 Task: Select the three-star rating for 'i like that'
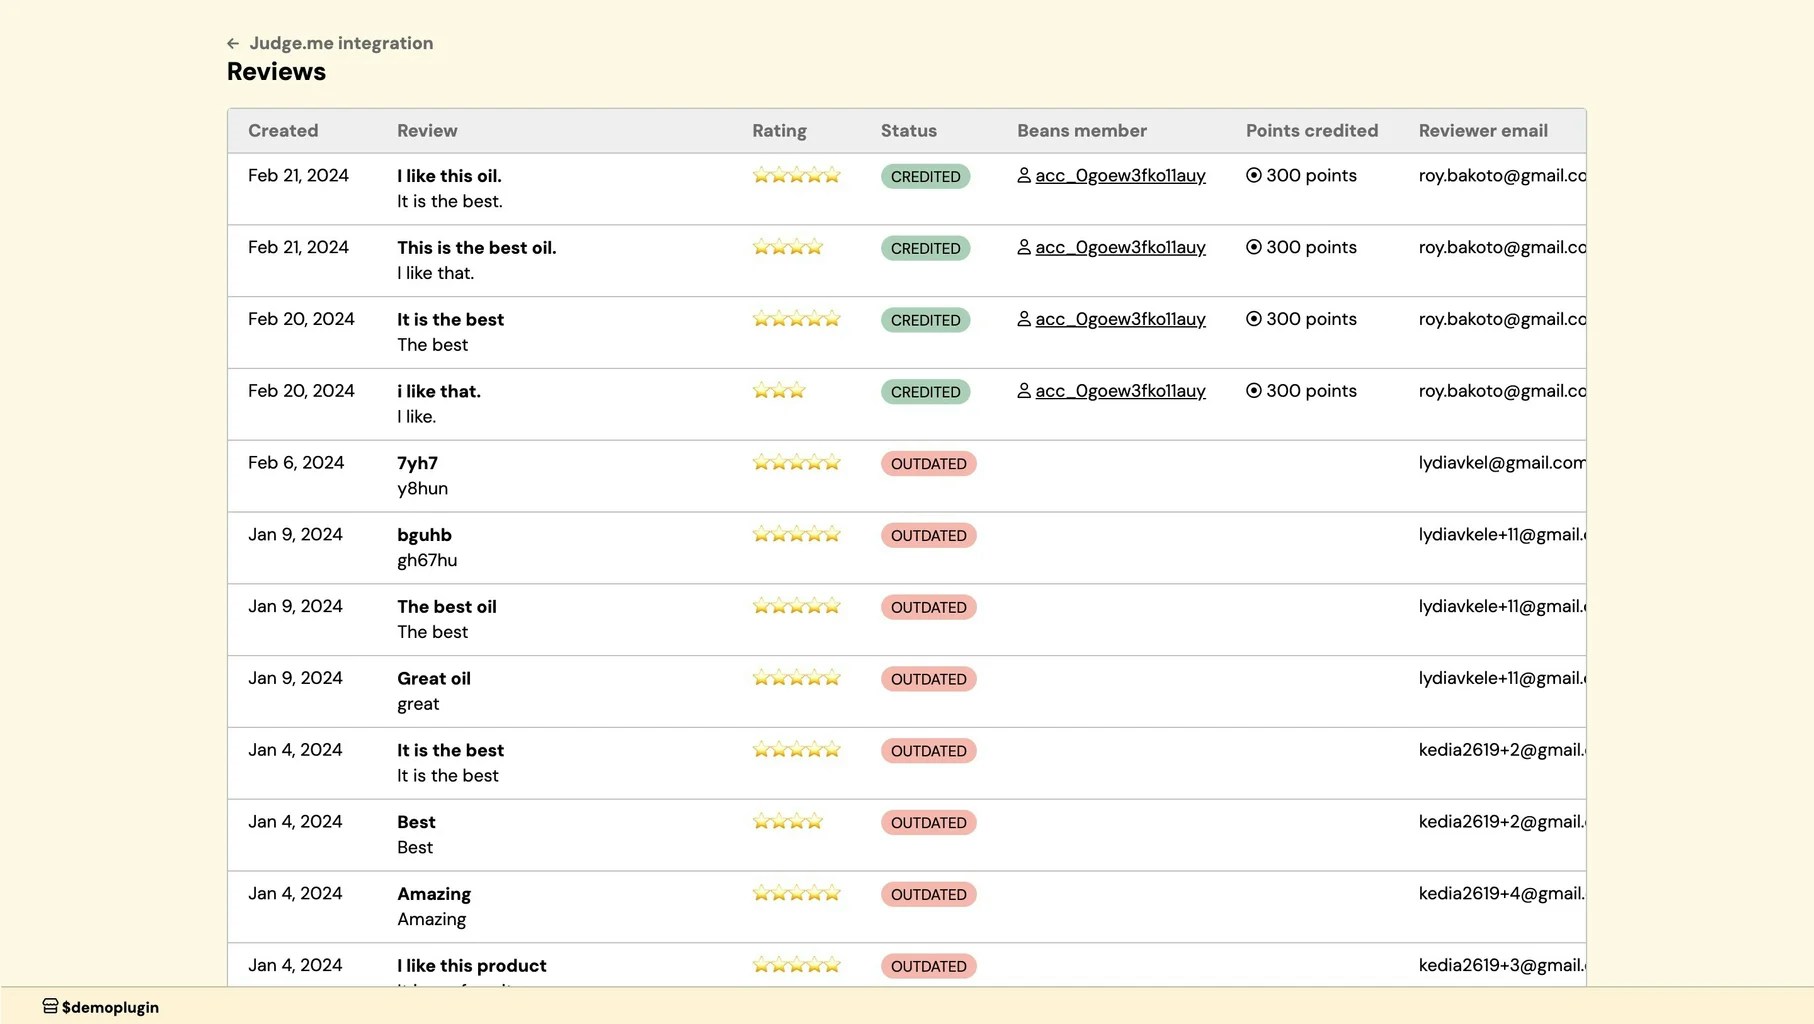(x=778, y=390)
